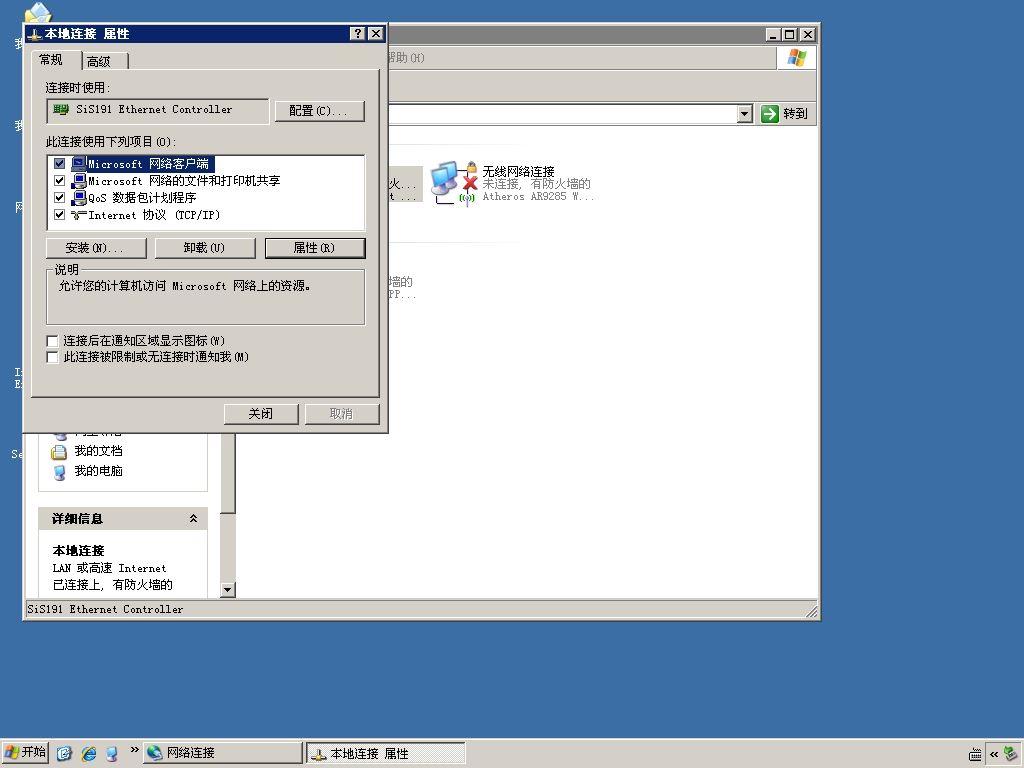Image resolution: width=1024 pixels, height=768 pixels.
Task: Click the address bar field in 网络连接 window
Action: pyautogui.click(x=562, y=114)
